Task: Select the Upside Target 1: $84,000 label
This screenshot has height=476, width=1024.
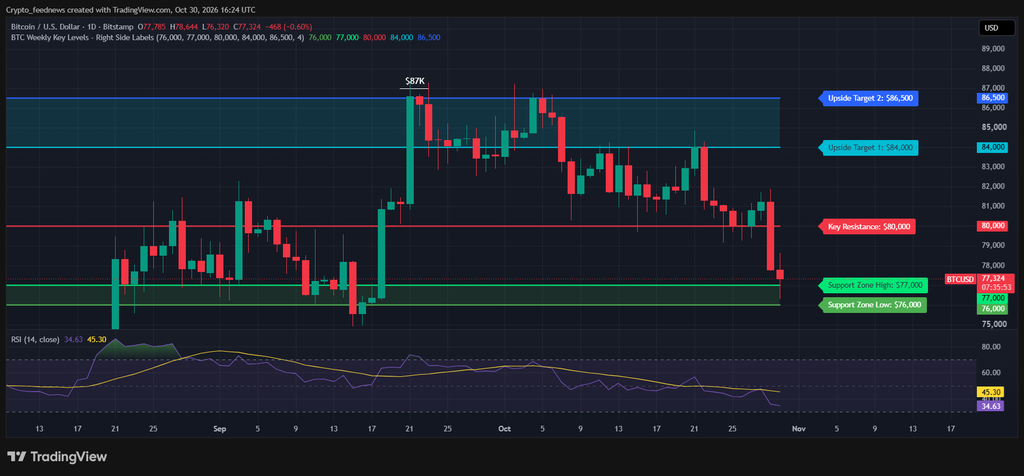Action: pos(869,148)
